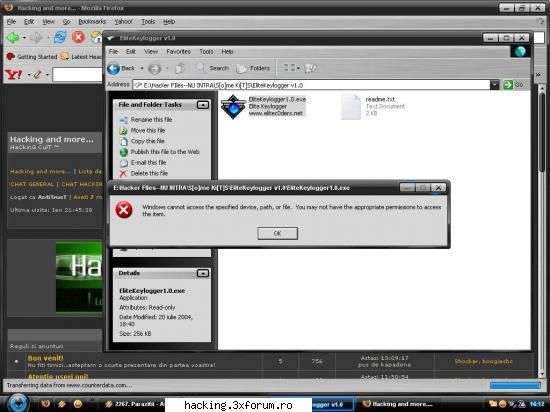Image resolution: width=550 pixels, height=412 pixels.
Task: Click Hacking and more... breadcrumb link
Action: [40, 171]
